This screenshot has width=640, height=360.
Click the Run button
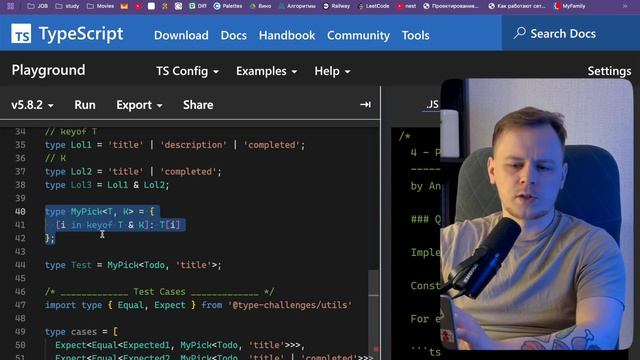(x=85, y=105)
